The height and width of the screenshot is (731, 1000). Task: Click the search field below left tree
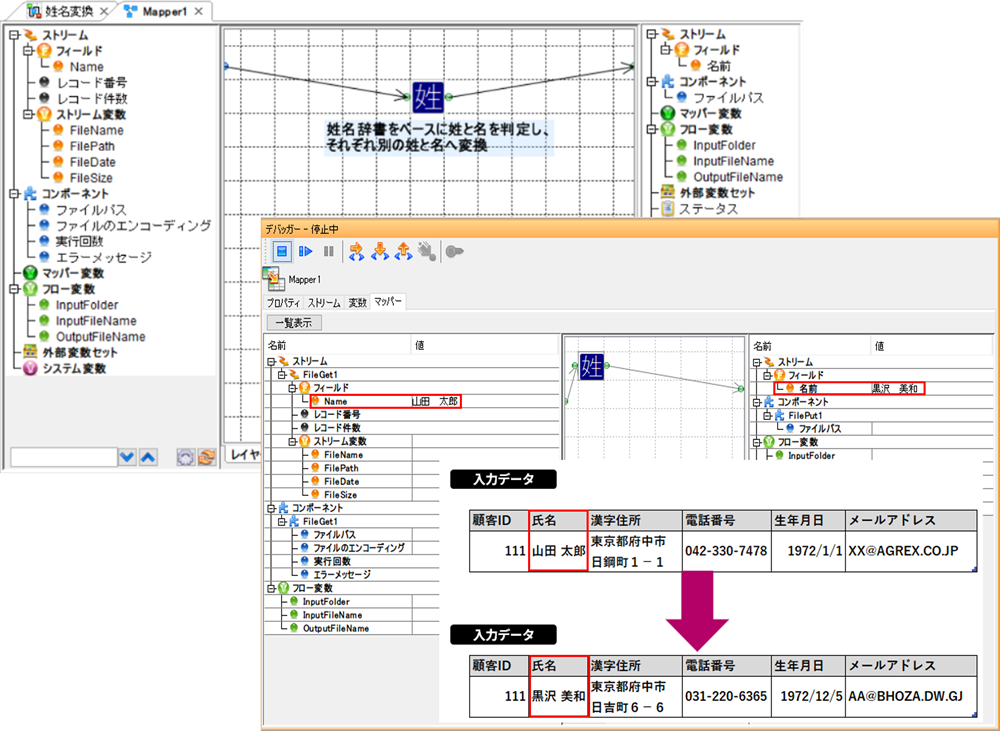64,457
